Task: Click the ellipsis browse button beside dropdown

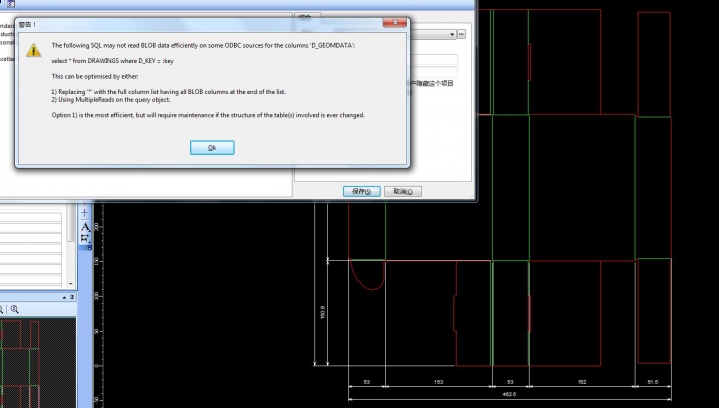Action: click(462, 34)
